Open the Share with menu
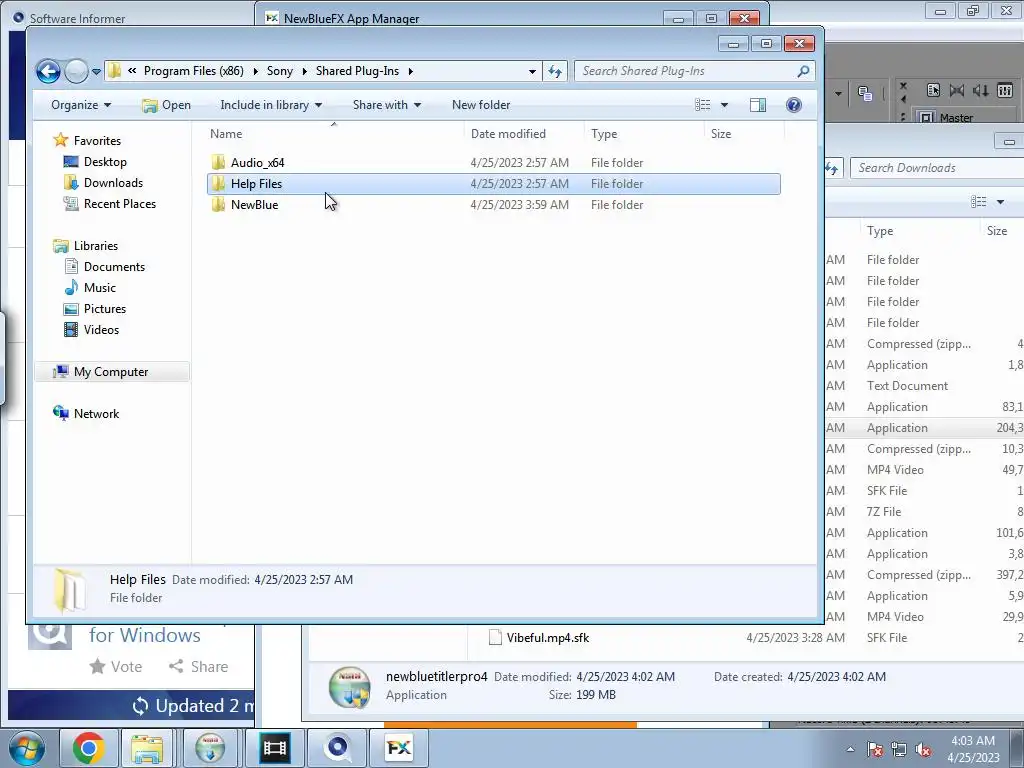 click(387, 105)
